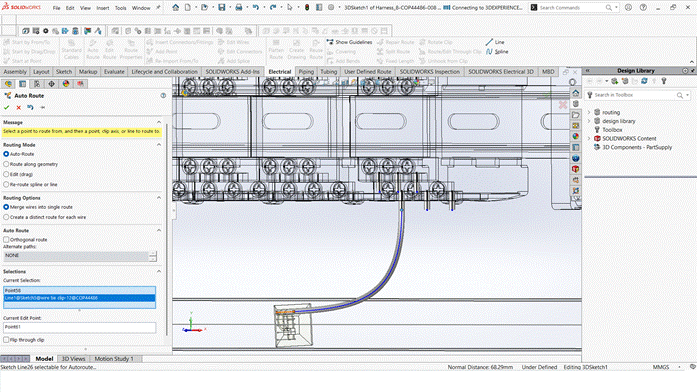Open the Tools menu
The height and width of the screenshot is (392, 697).
click(120, 8)
